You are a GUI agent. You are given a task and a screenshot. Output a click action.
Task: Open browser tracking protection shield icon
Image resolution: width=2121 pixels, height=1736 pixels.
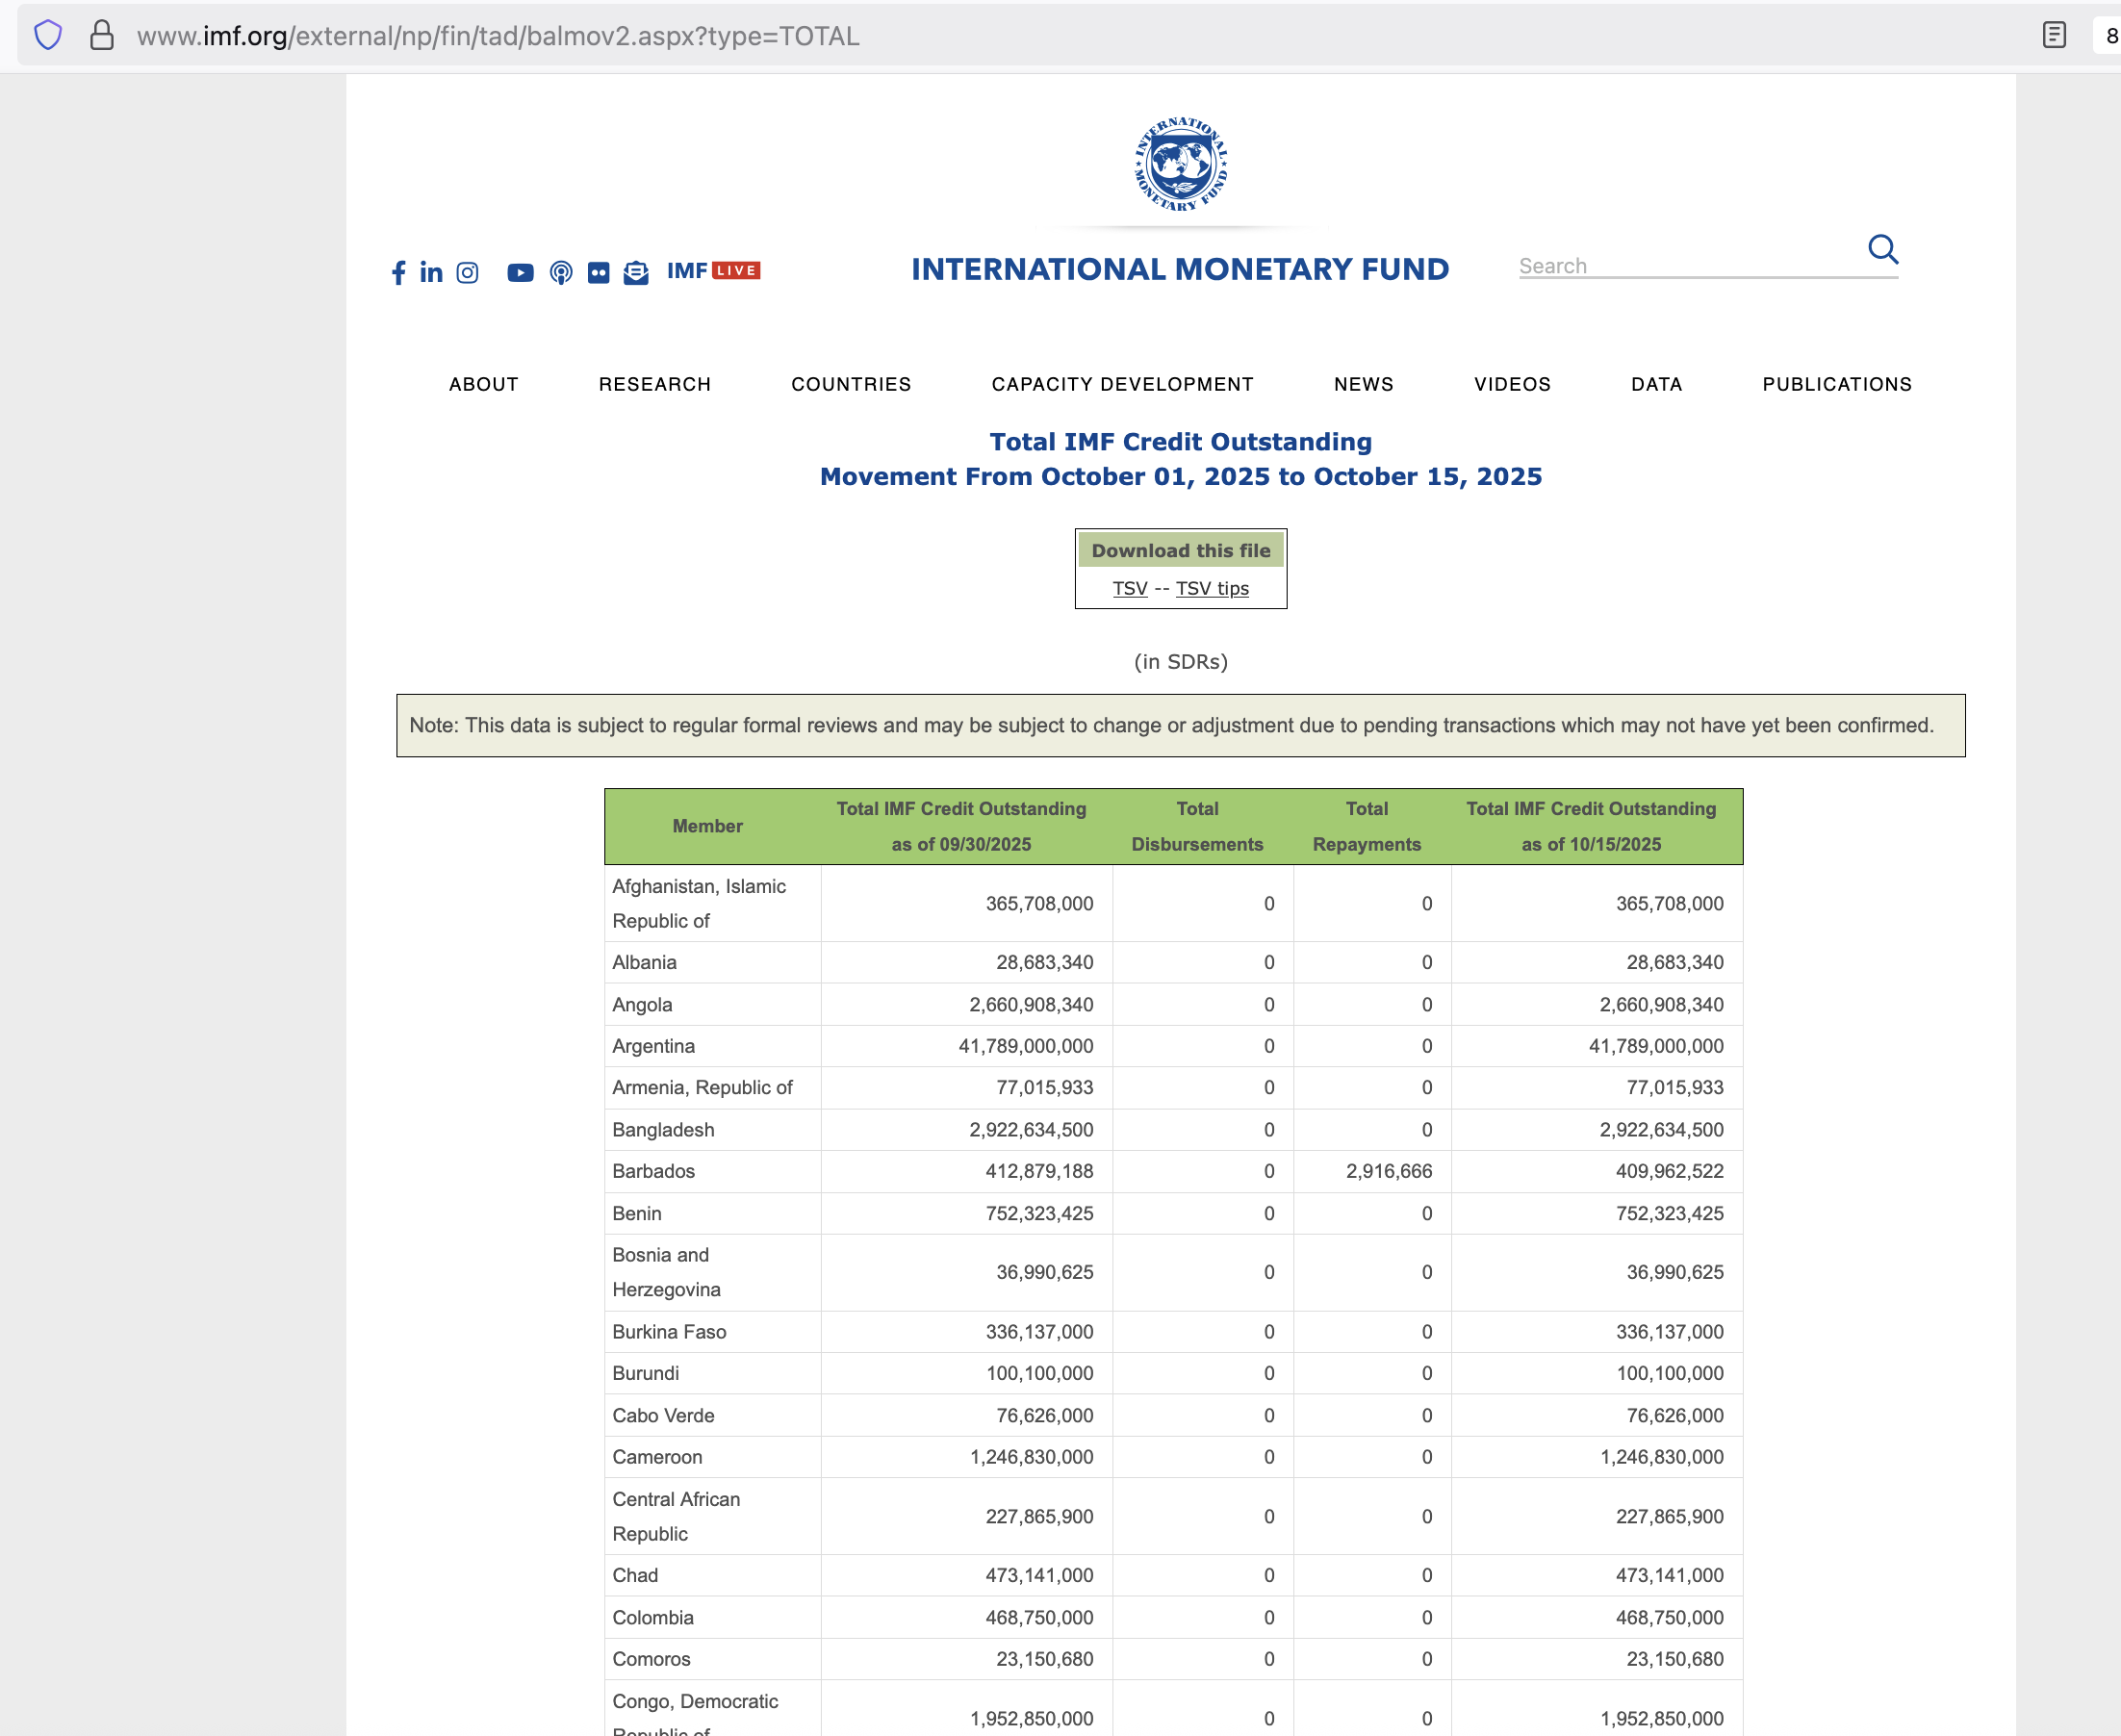48,35
